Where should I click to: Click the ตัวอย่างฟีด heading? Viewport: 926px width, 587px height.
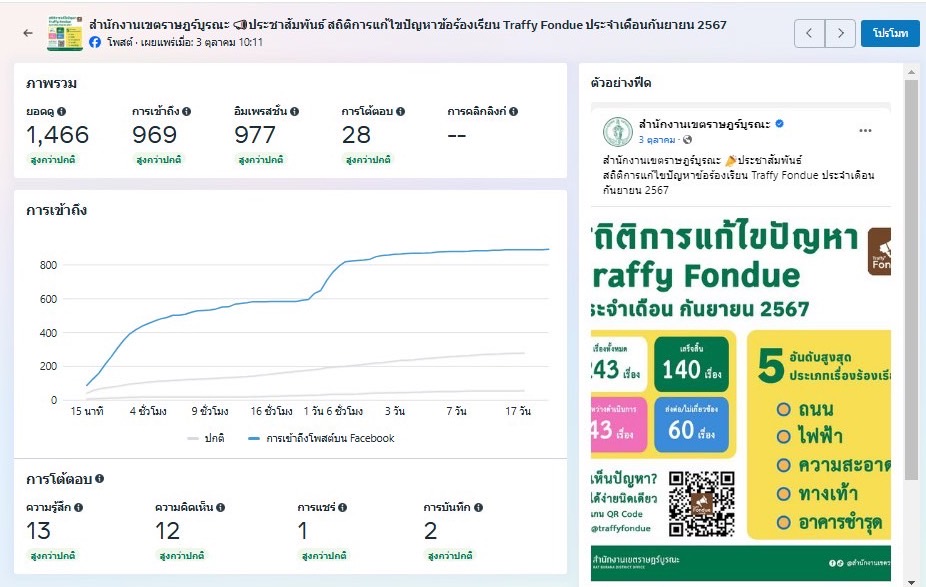point(621,83)
